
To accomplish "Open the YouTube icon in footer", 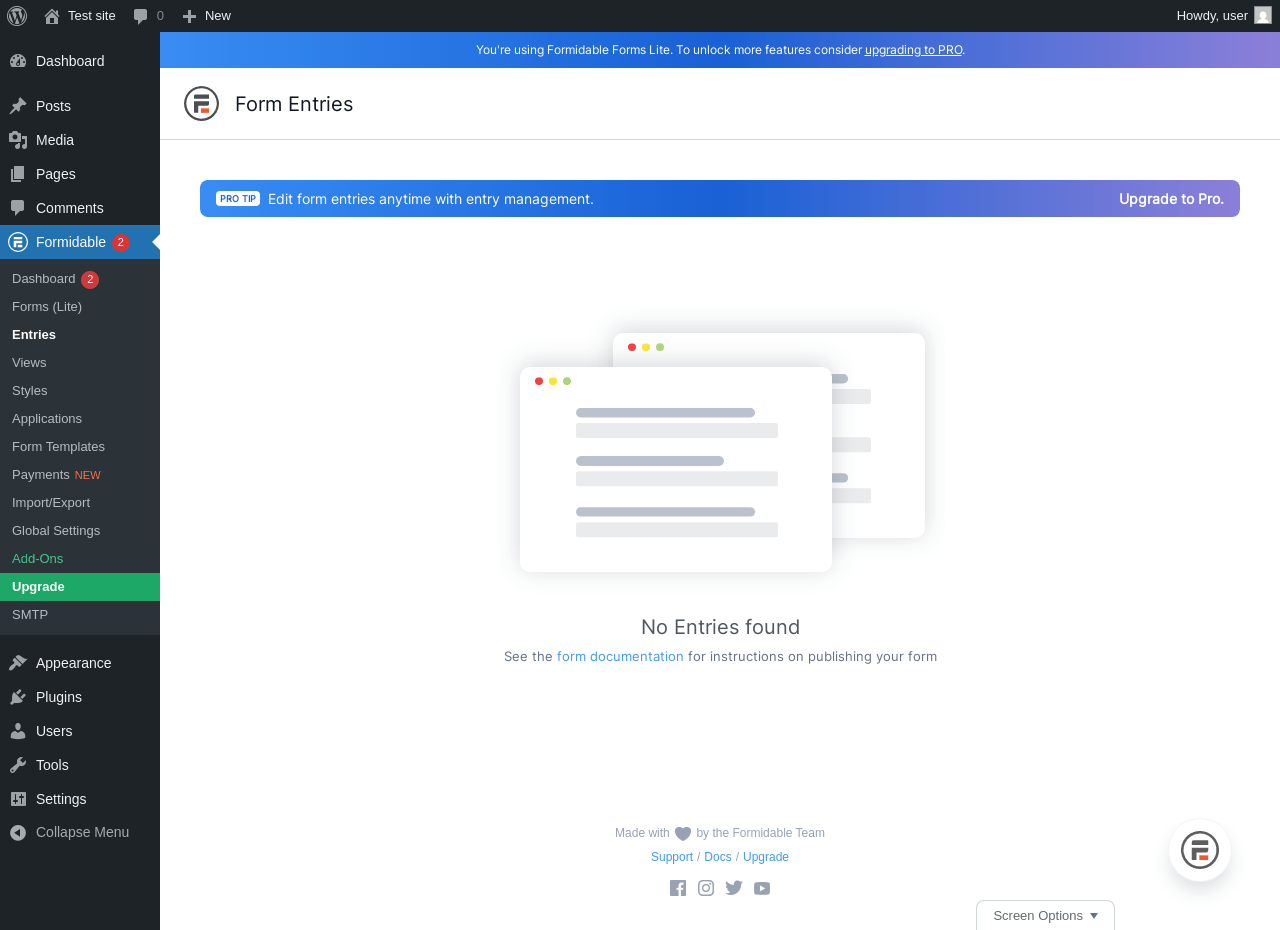I will 762,888.
